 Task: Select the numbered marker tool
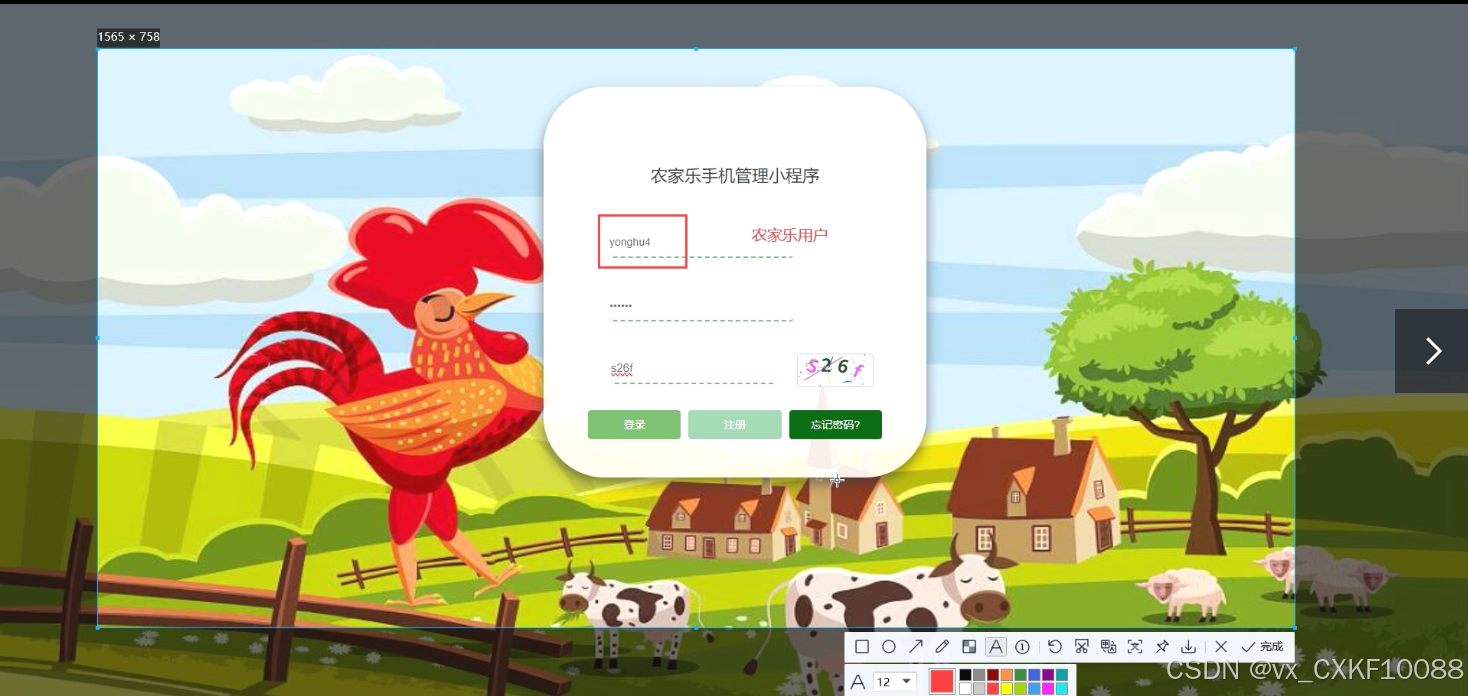pyautogui.click(x=1022, y=647)
